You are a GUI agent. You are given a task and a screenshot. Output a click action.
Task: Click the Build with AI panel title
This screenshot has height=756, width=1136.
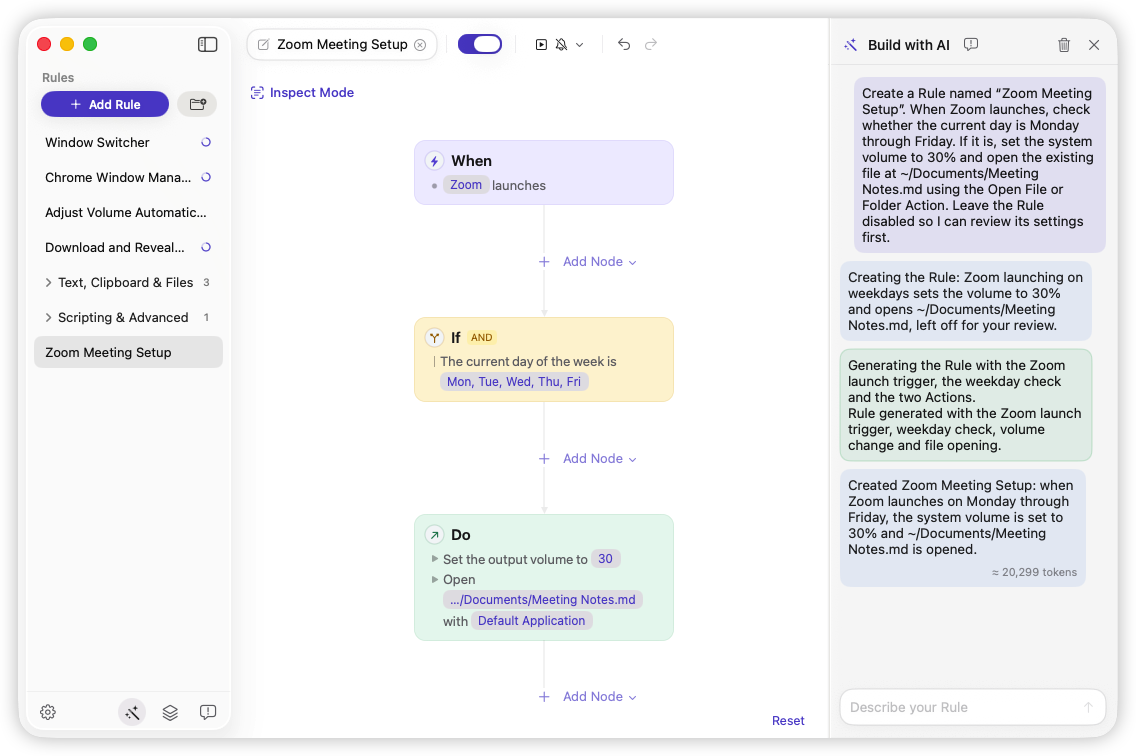(909, 45)
